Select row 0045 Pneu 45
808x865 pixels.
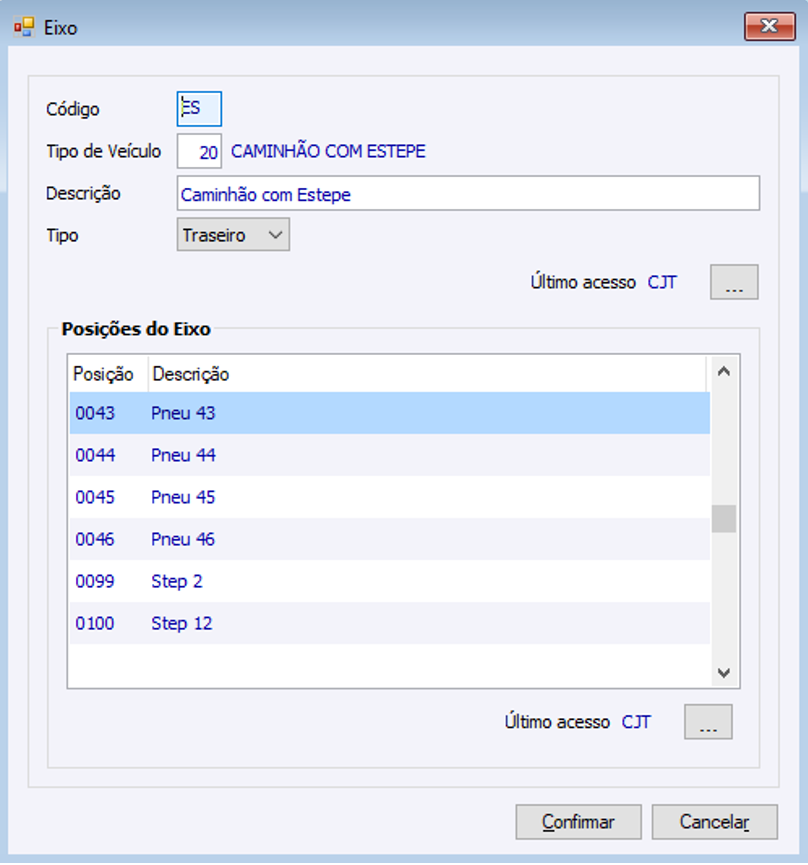point(389,497)
